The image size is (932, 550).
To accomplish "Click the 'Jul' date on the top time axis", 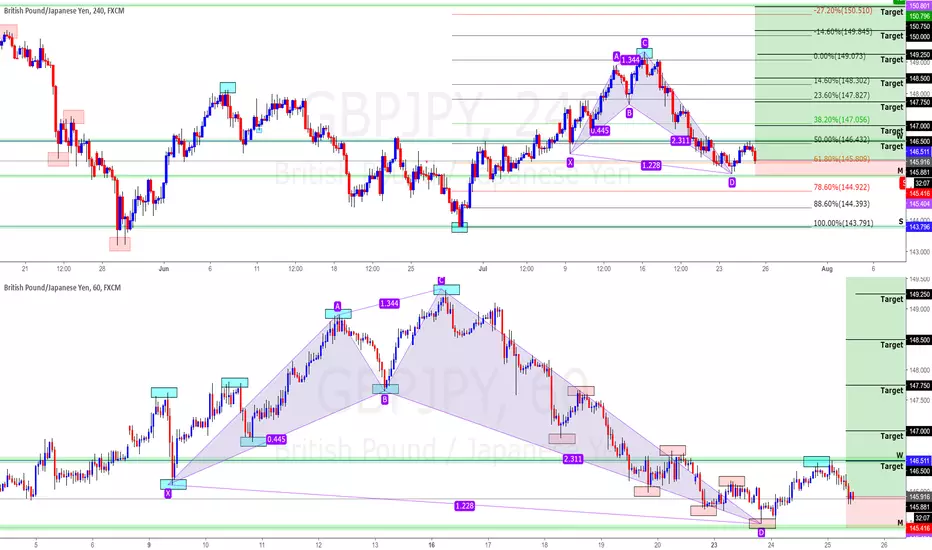I will pos(483,269).
